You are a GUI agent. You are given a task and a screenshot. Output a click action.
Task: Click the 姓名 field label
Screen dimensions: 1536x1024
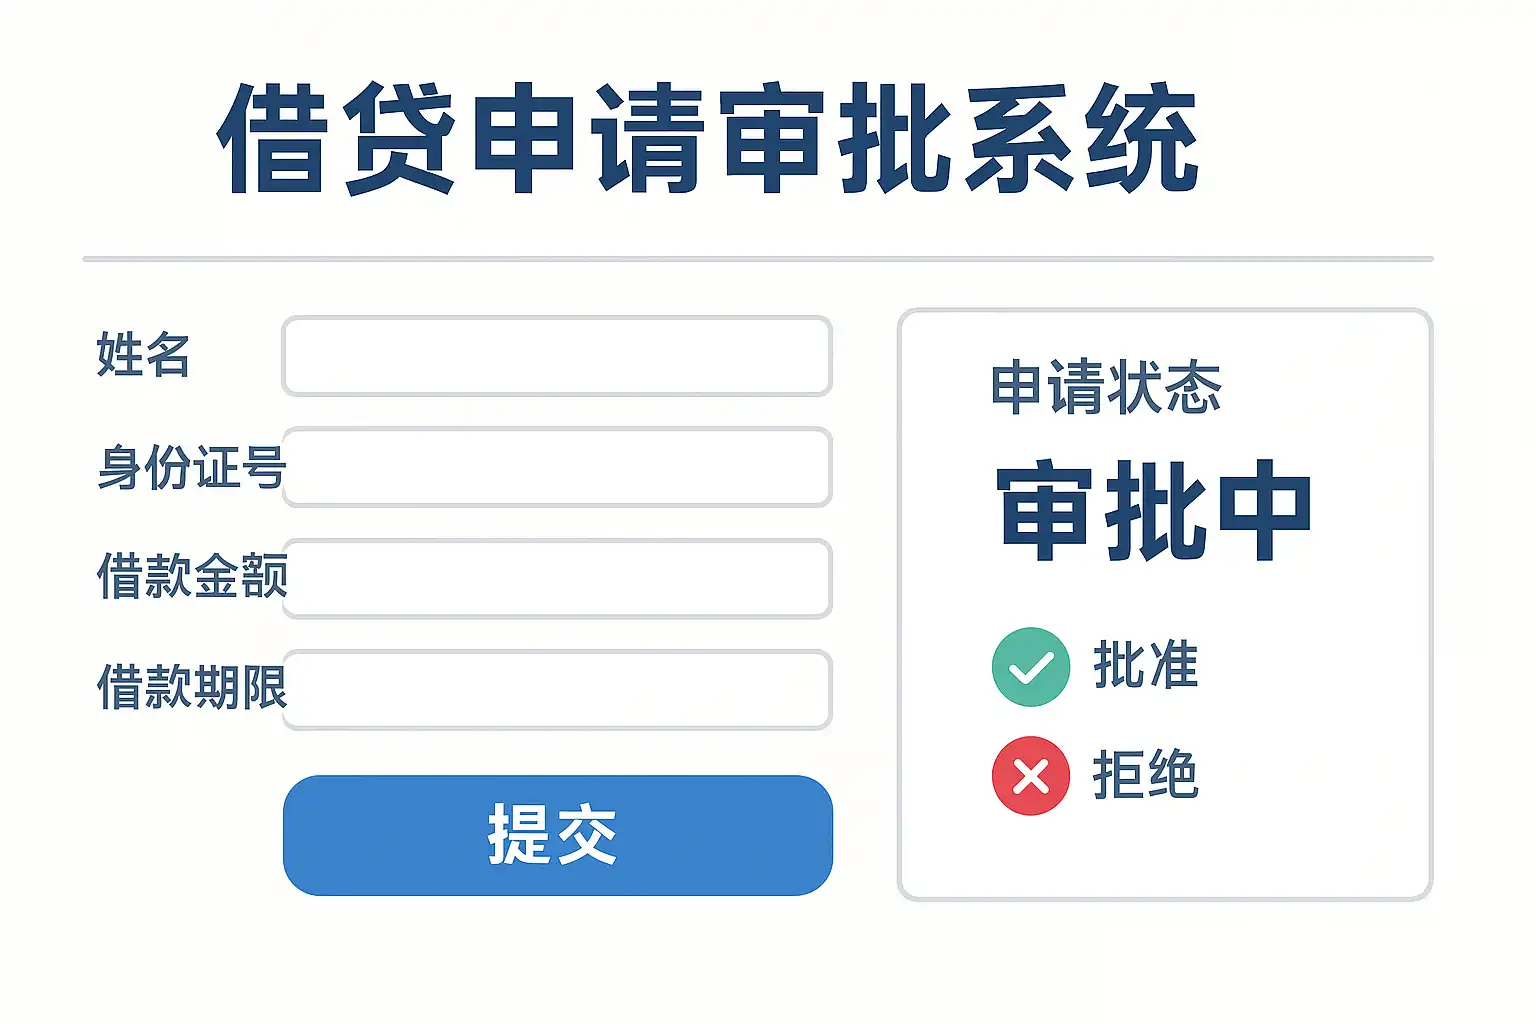[x=143, y=355]
